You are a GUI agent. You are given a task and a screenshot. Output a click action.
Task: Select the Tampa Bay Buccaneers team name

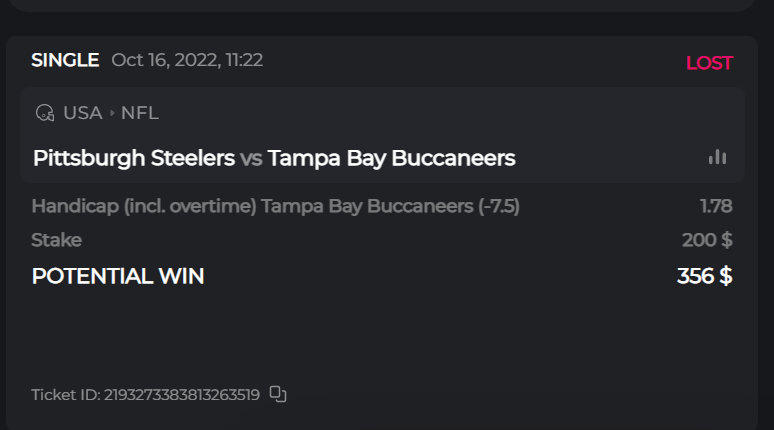(391, 158)
